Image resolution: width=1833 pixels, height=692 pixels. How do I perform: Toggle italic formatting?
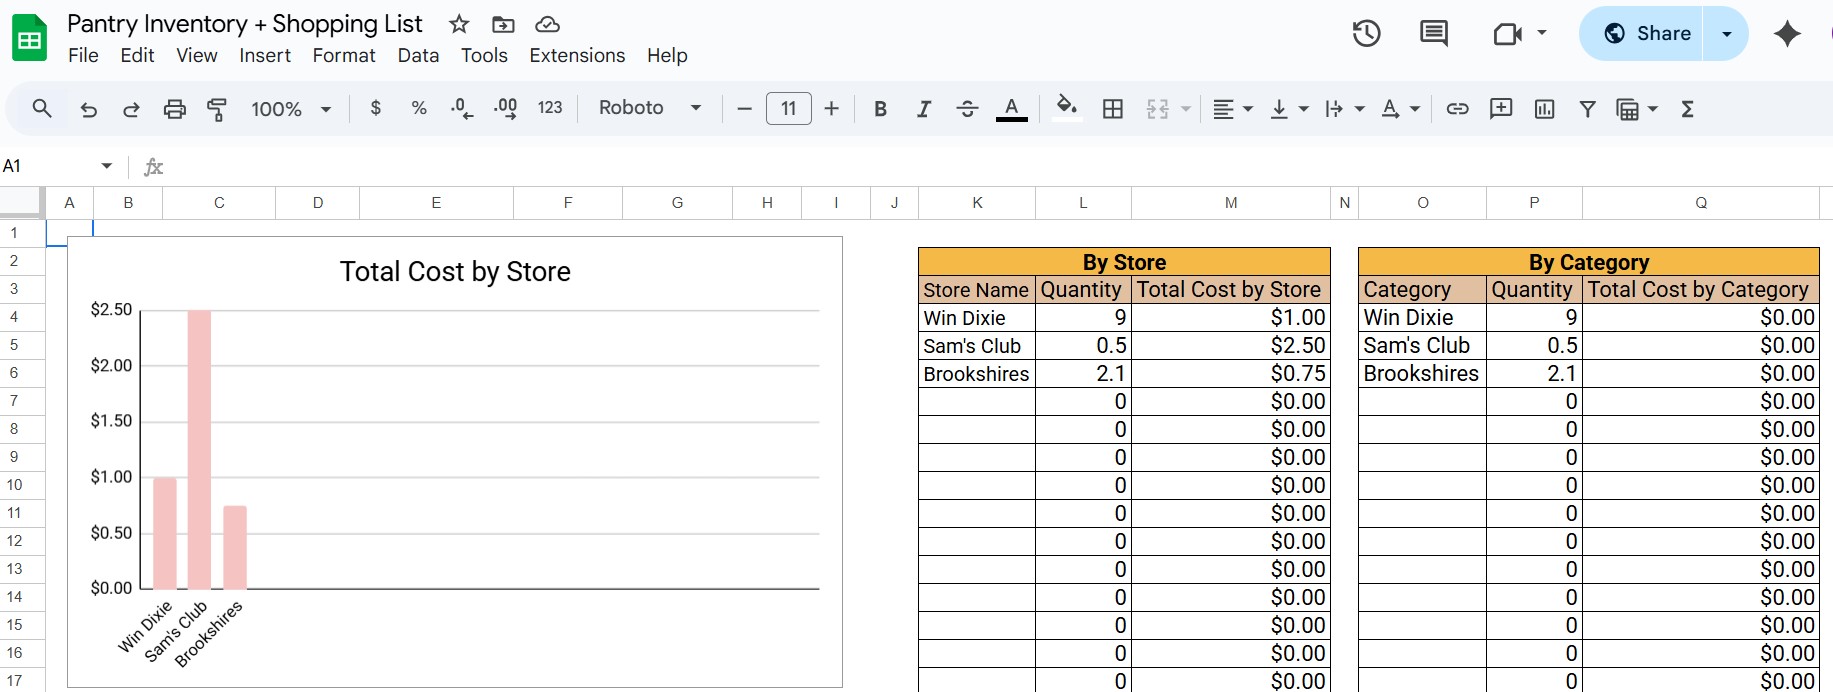(923, 109)
